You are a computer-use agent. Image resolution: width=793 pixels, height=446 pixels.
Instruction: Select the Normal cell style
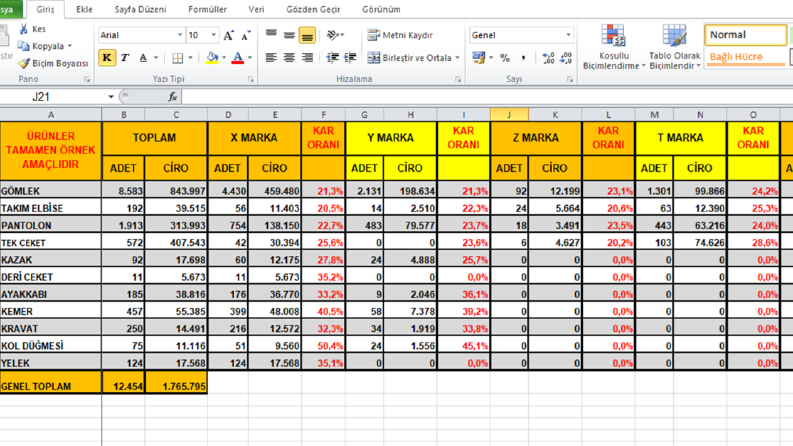[745, 35]
